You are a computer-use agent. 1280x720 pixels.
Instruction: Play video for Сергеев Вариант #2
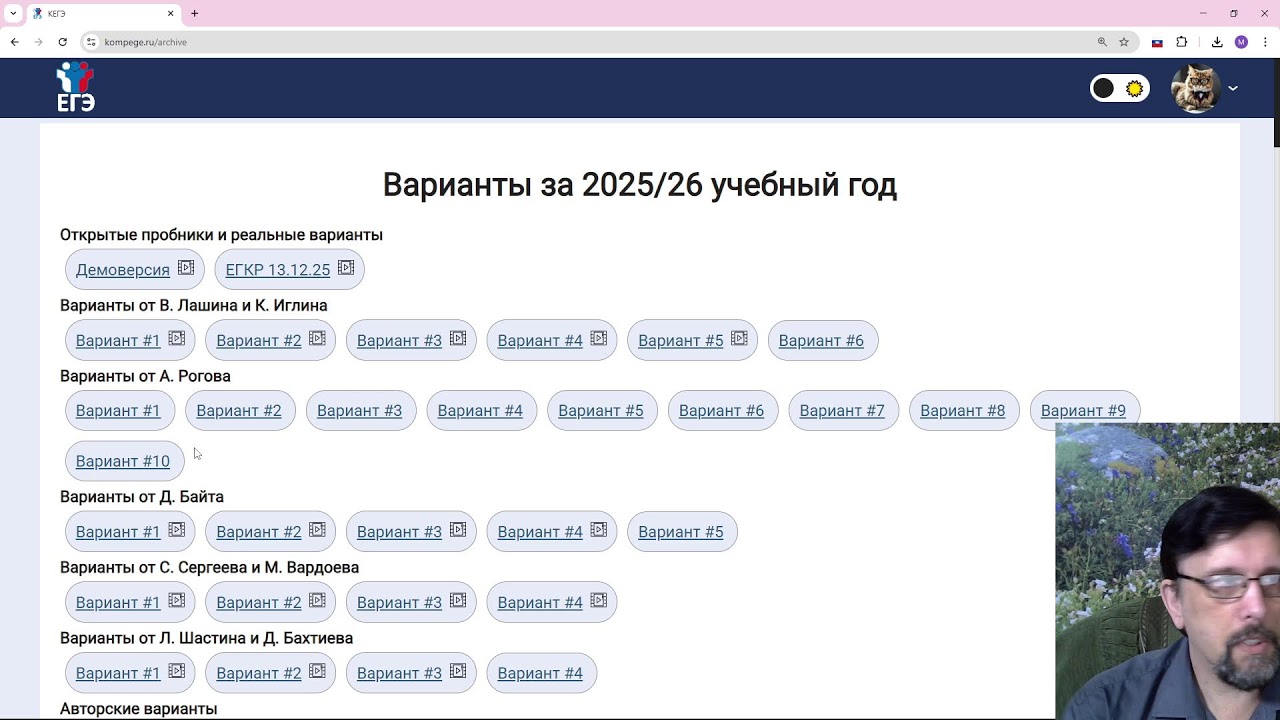317,601
